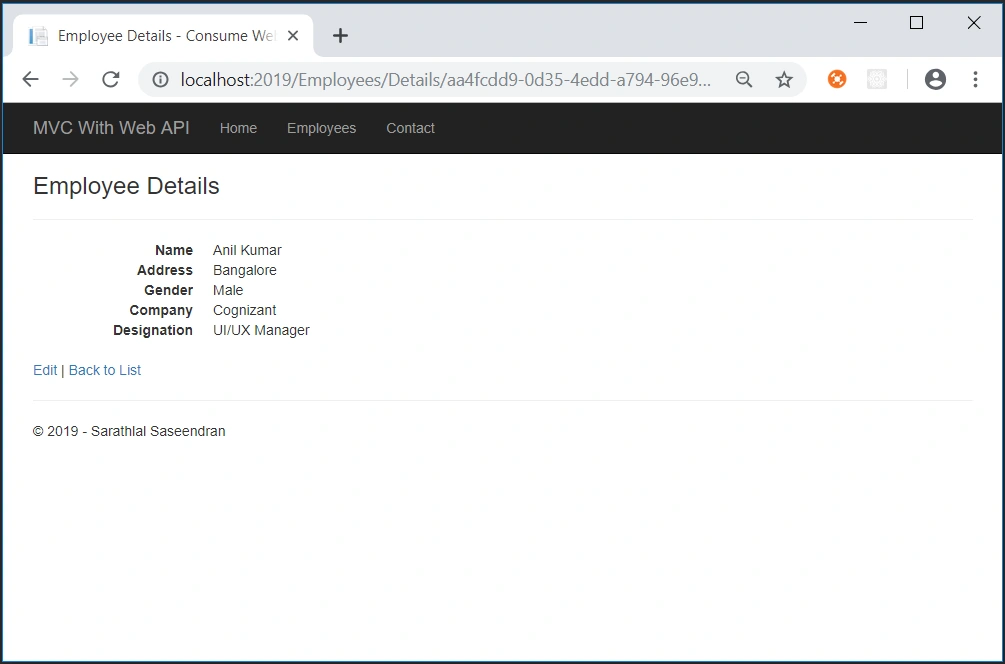Click the Edit link
Viewport: 1005px width, 664px height.
click(45, 370)
